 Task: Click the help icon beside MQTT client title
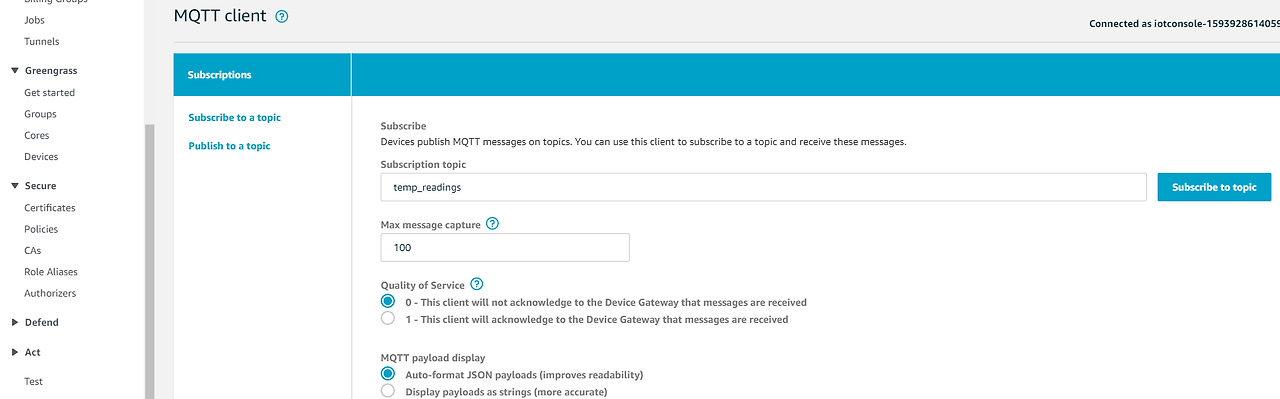pyautogui.click(x=282, y=16)
